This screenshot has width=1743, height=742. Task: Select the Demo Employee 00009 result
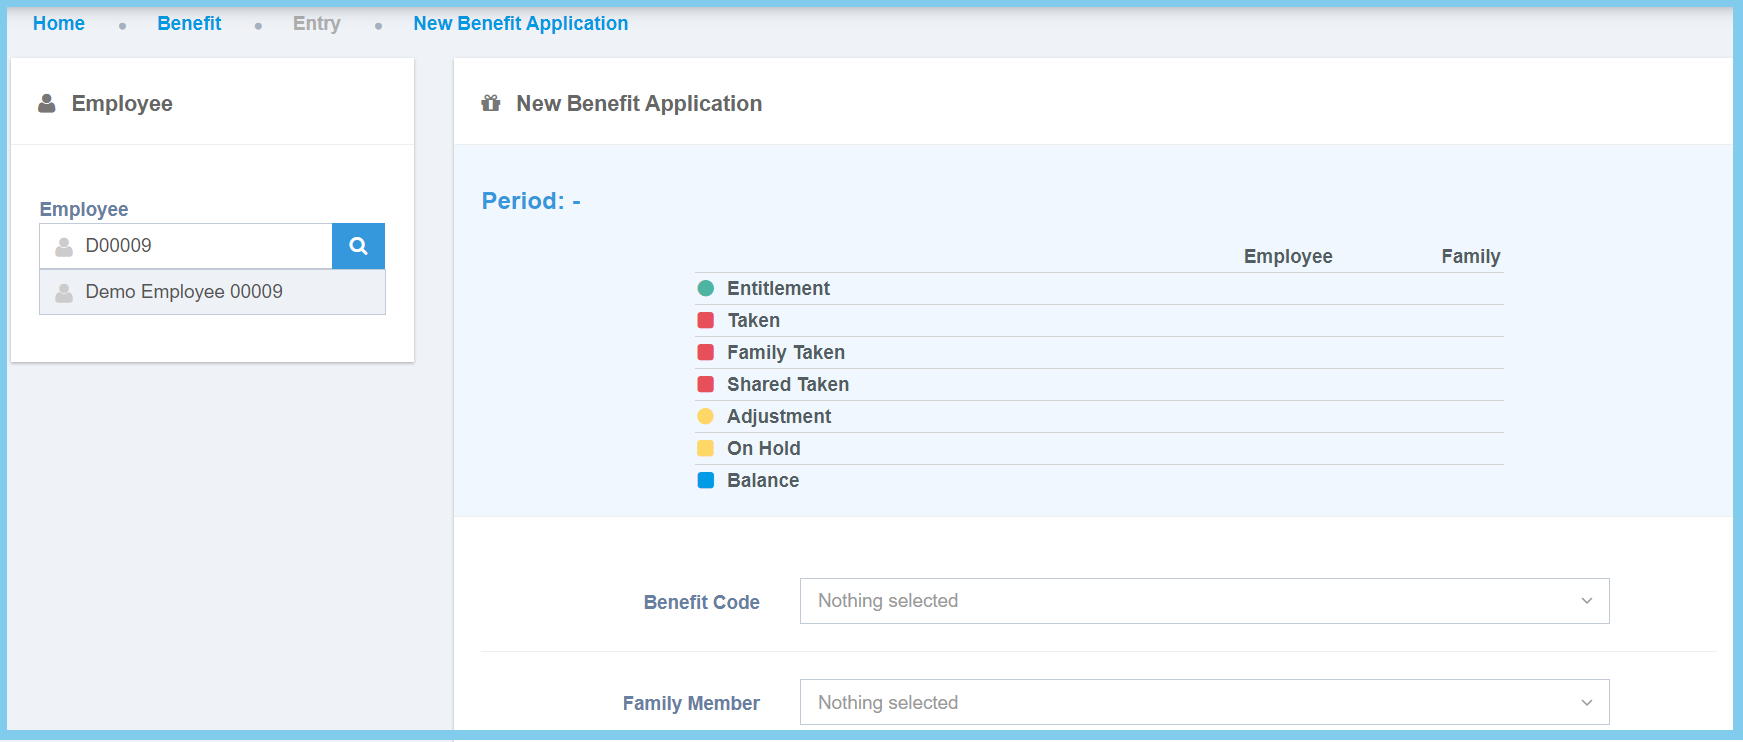click(x=184, y=292)
